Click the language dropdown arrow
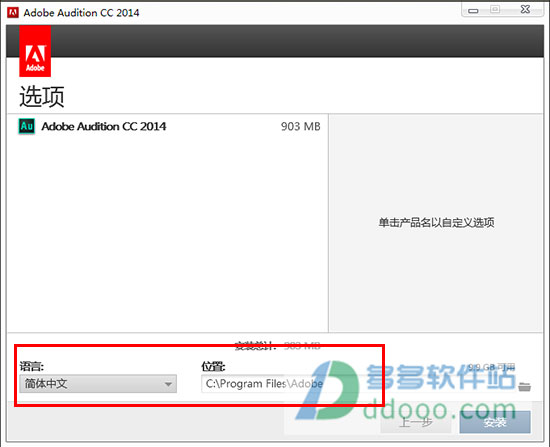 pyautogui.click(x=168, y=384)
